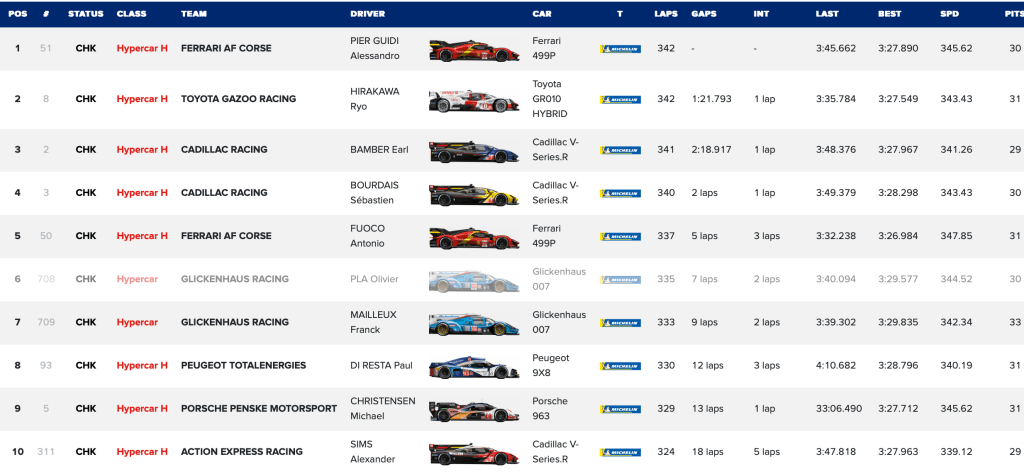Click the car number 708
The width and height of the screenshot is (1024, 474).
coord(46,279)
